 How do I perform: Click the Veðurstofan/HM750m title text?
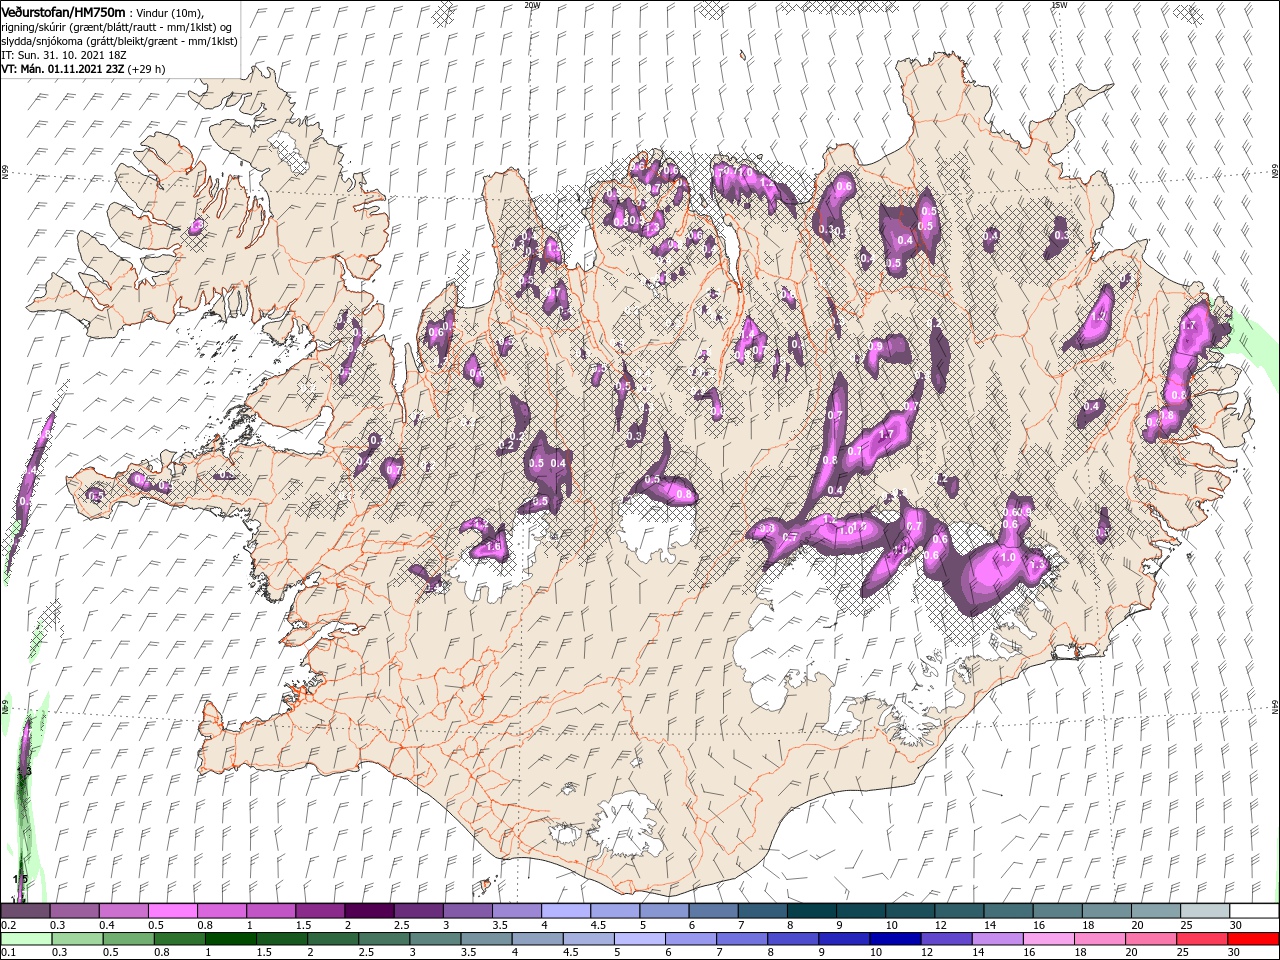pos(64,11)
